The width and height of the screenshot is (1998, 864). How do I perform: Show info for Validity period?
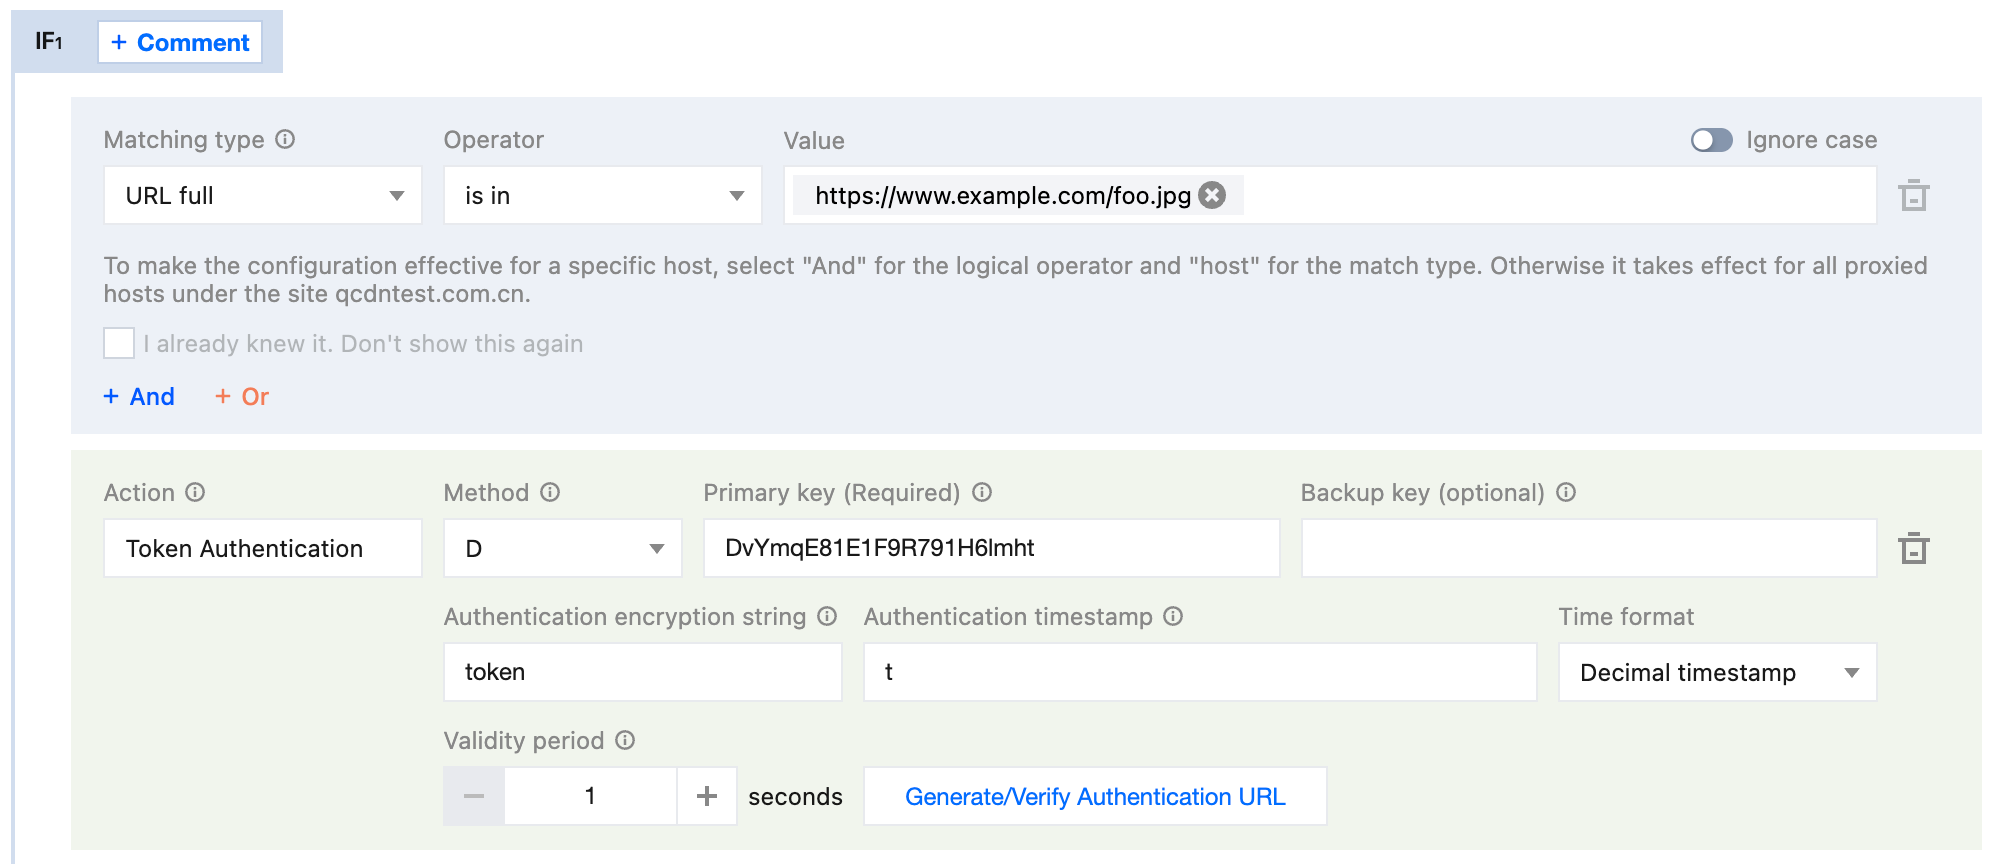point(625,740)
